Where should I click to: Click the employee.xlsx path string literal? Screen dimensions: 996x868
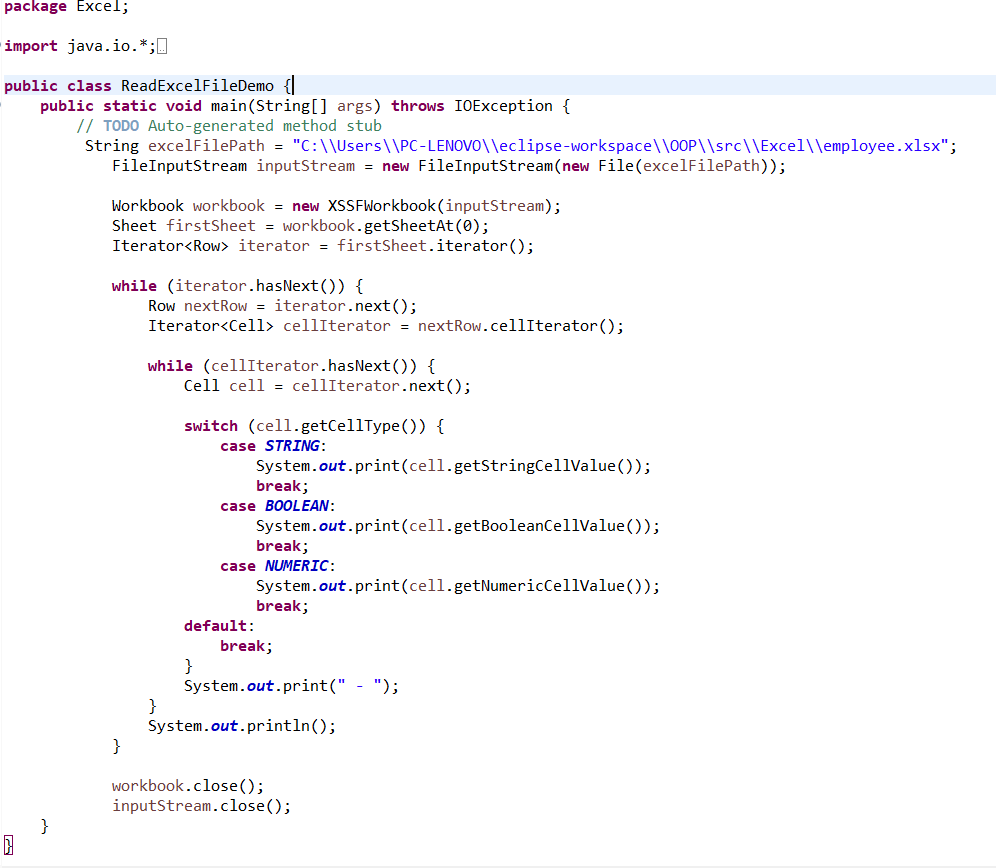coord(621,146)
